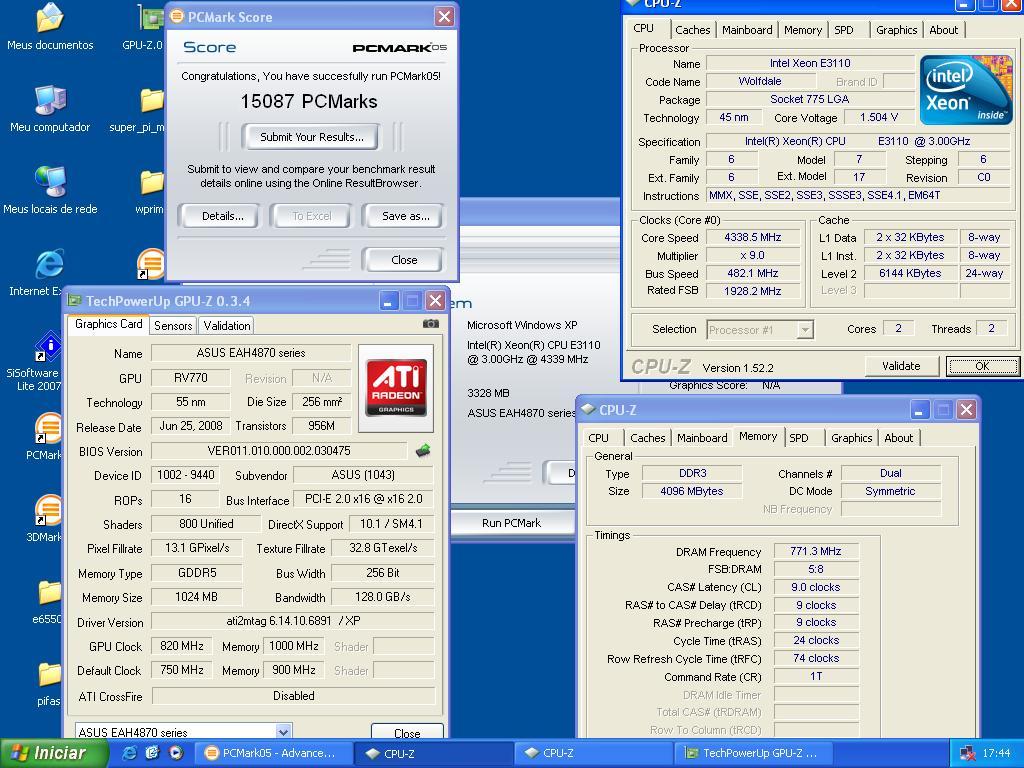The height and width of the screenshot is (768, 1024).
Task: Open Graphics tab in lower CPU-Z window
Action: click(x=852, y=438)
